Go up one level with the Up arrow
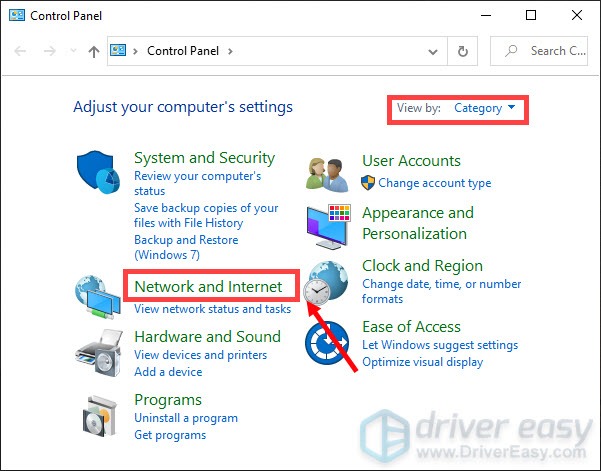 point(93,51)
